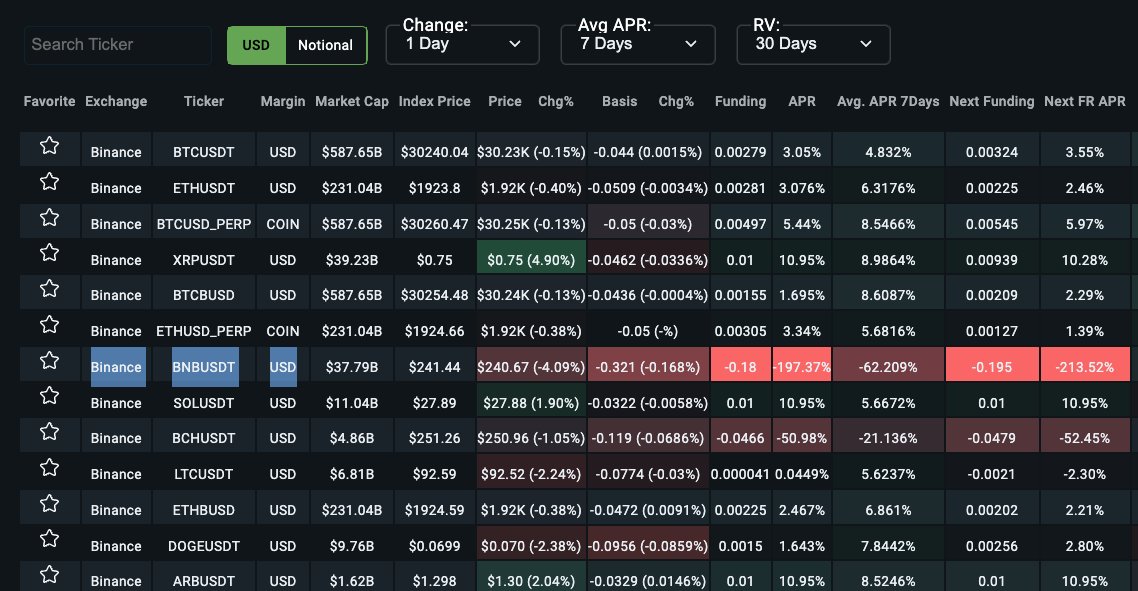Favorite the BTCUSD_PERP star icon
1138x591 pixels.
49,218
